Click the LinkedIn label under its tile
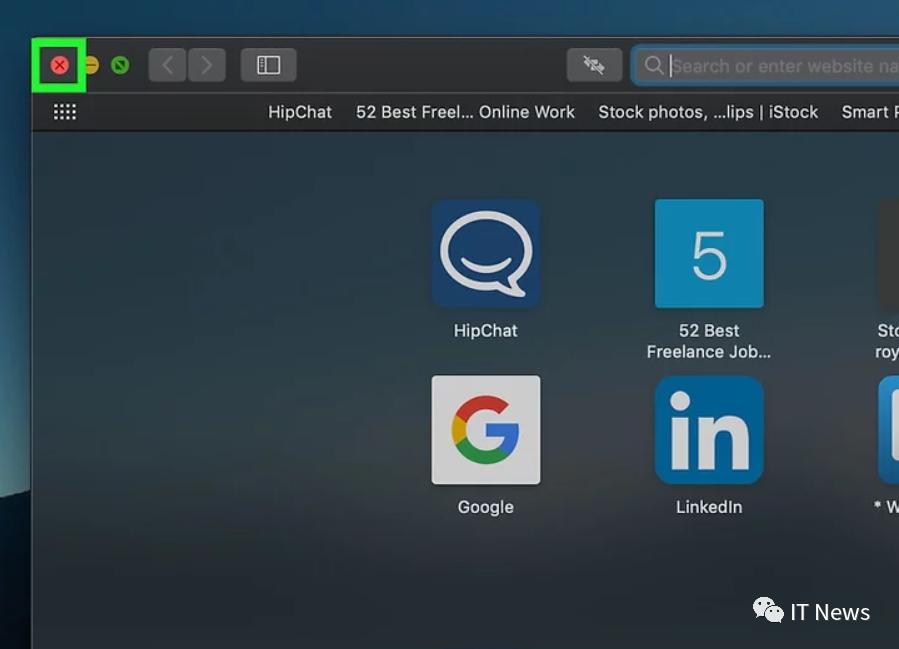899x649 pixels. click(709, 507)
